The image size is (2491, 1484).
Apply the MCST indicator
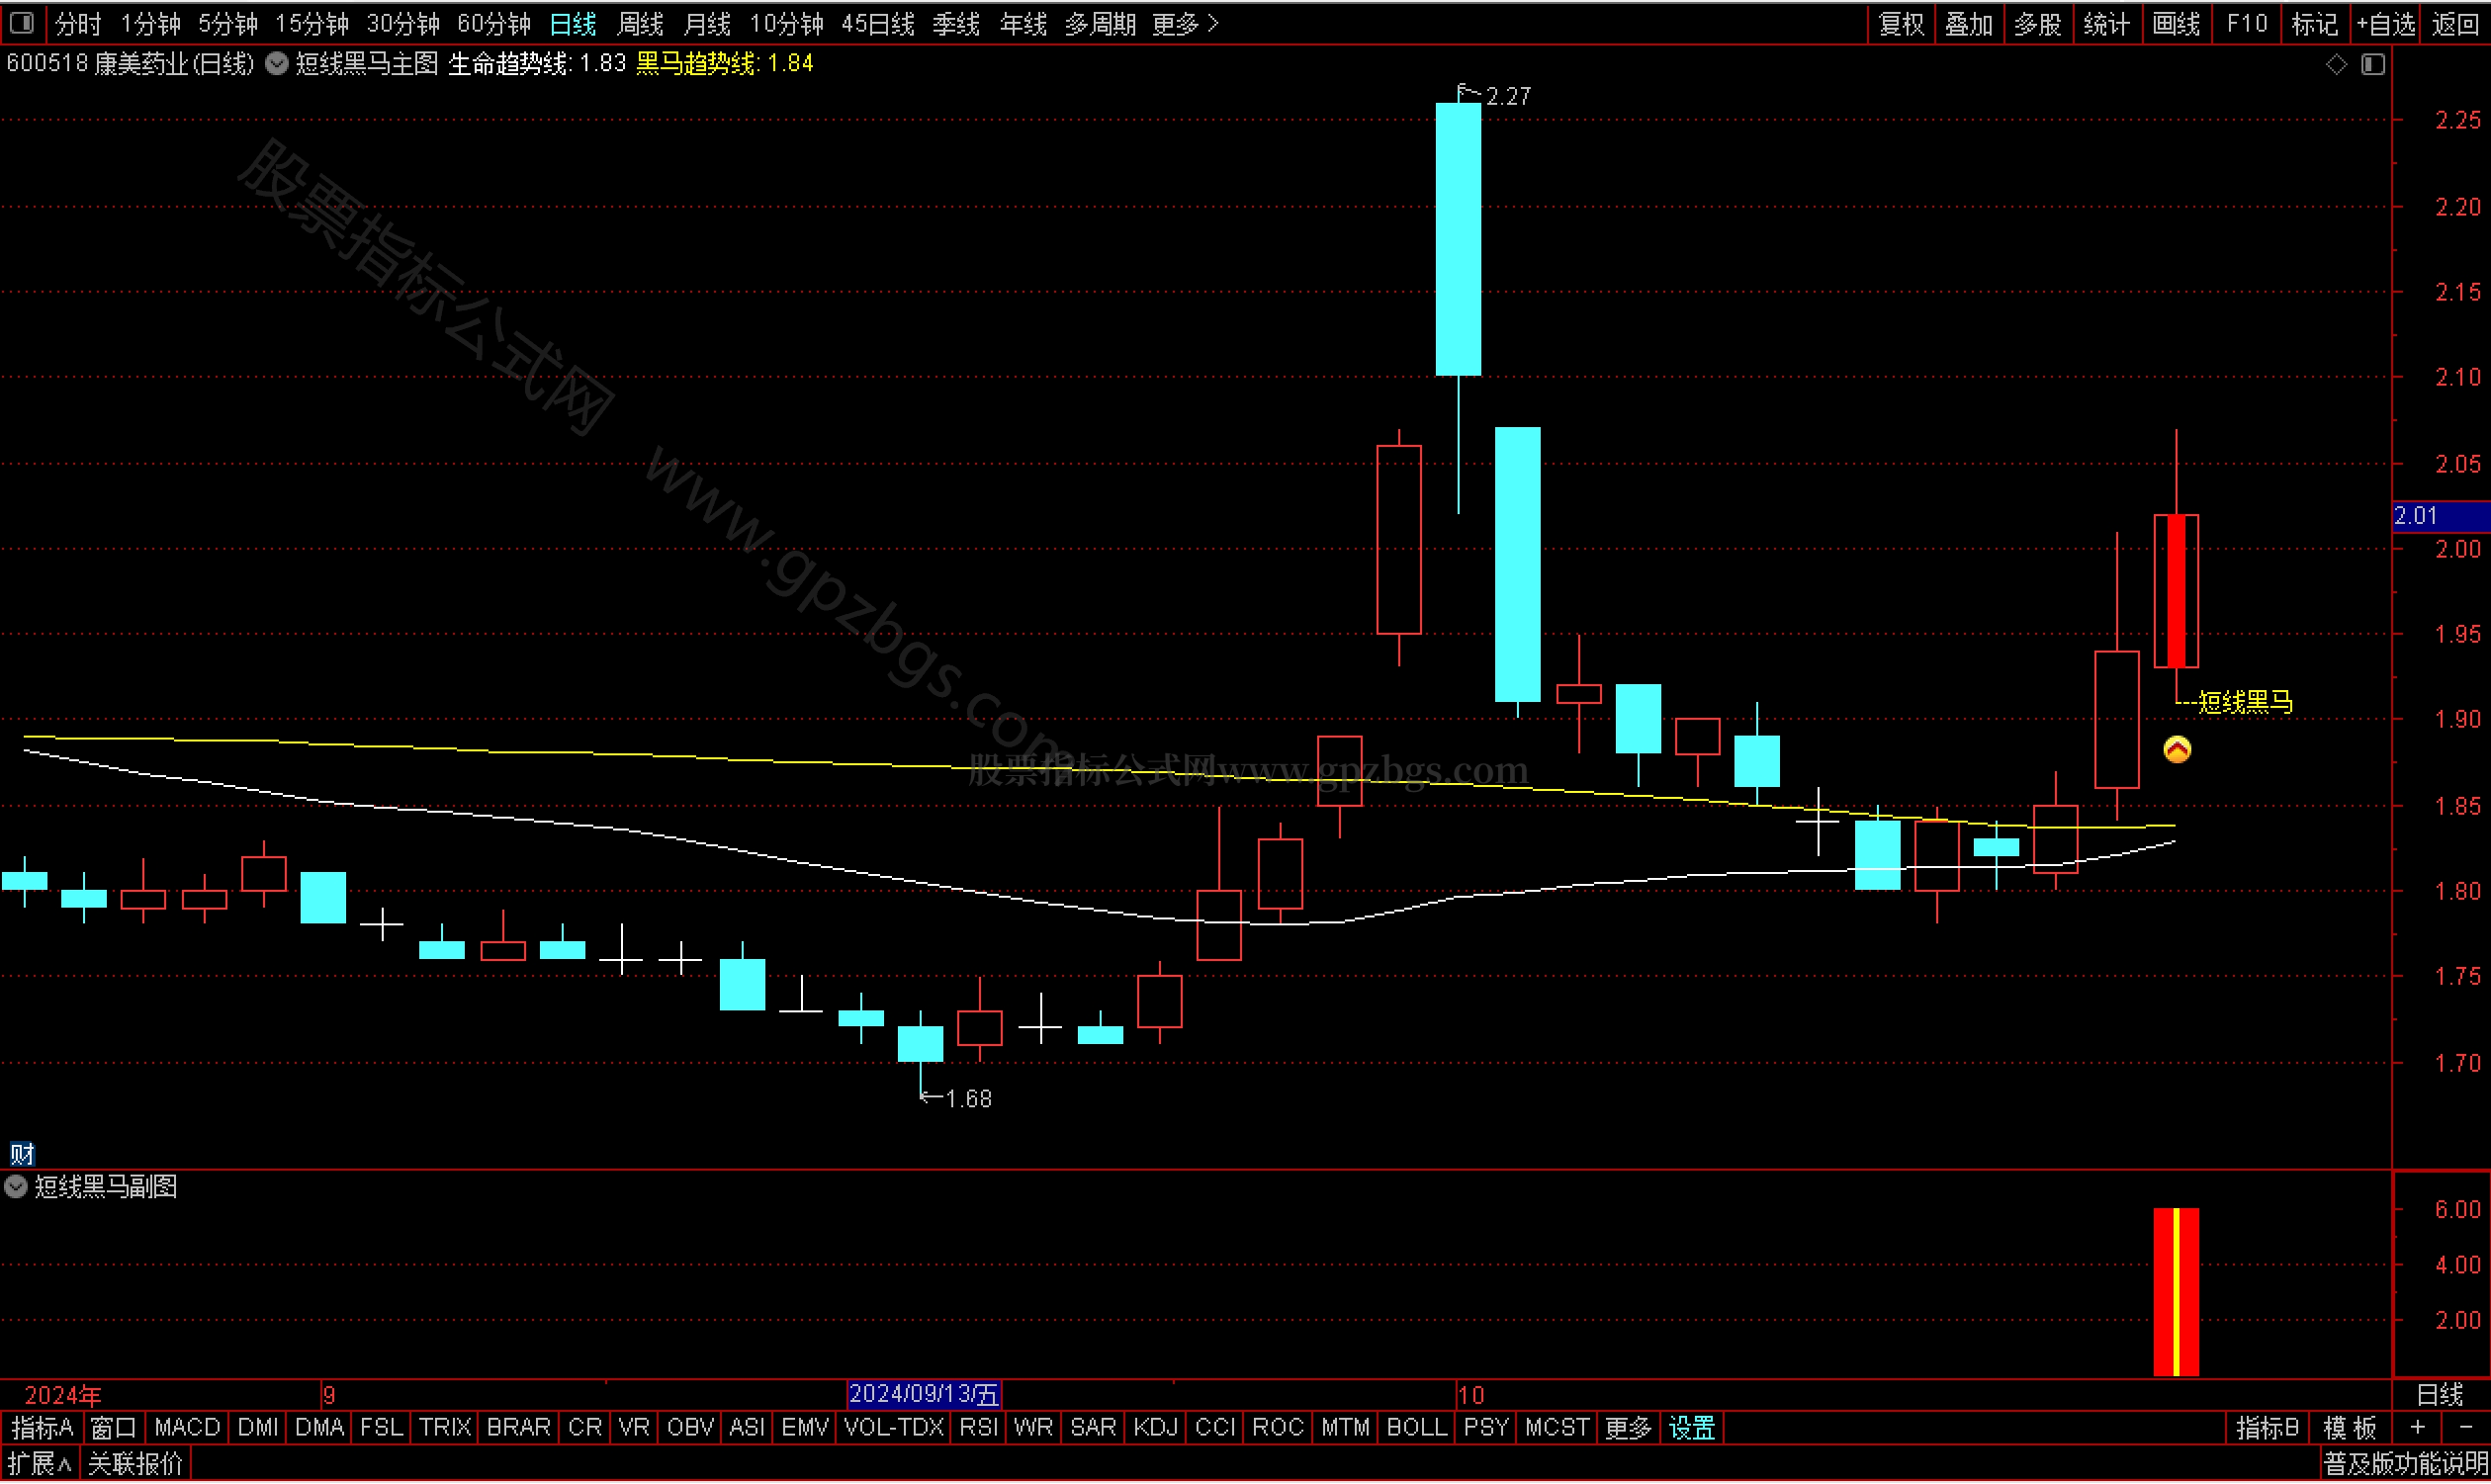pyautogui.click(x=1557, y=1428)
